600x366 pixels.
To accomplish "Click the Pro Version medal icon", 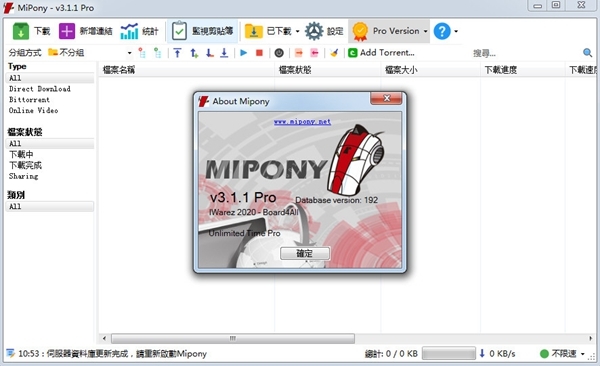I will tap(360, 31).
